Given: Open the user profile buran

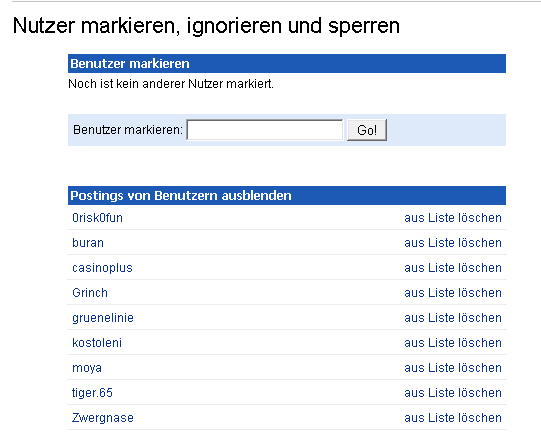Looking at the screenshot, I should click(88, 243).
